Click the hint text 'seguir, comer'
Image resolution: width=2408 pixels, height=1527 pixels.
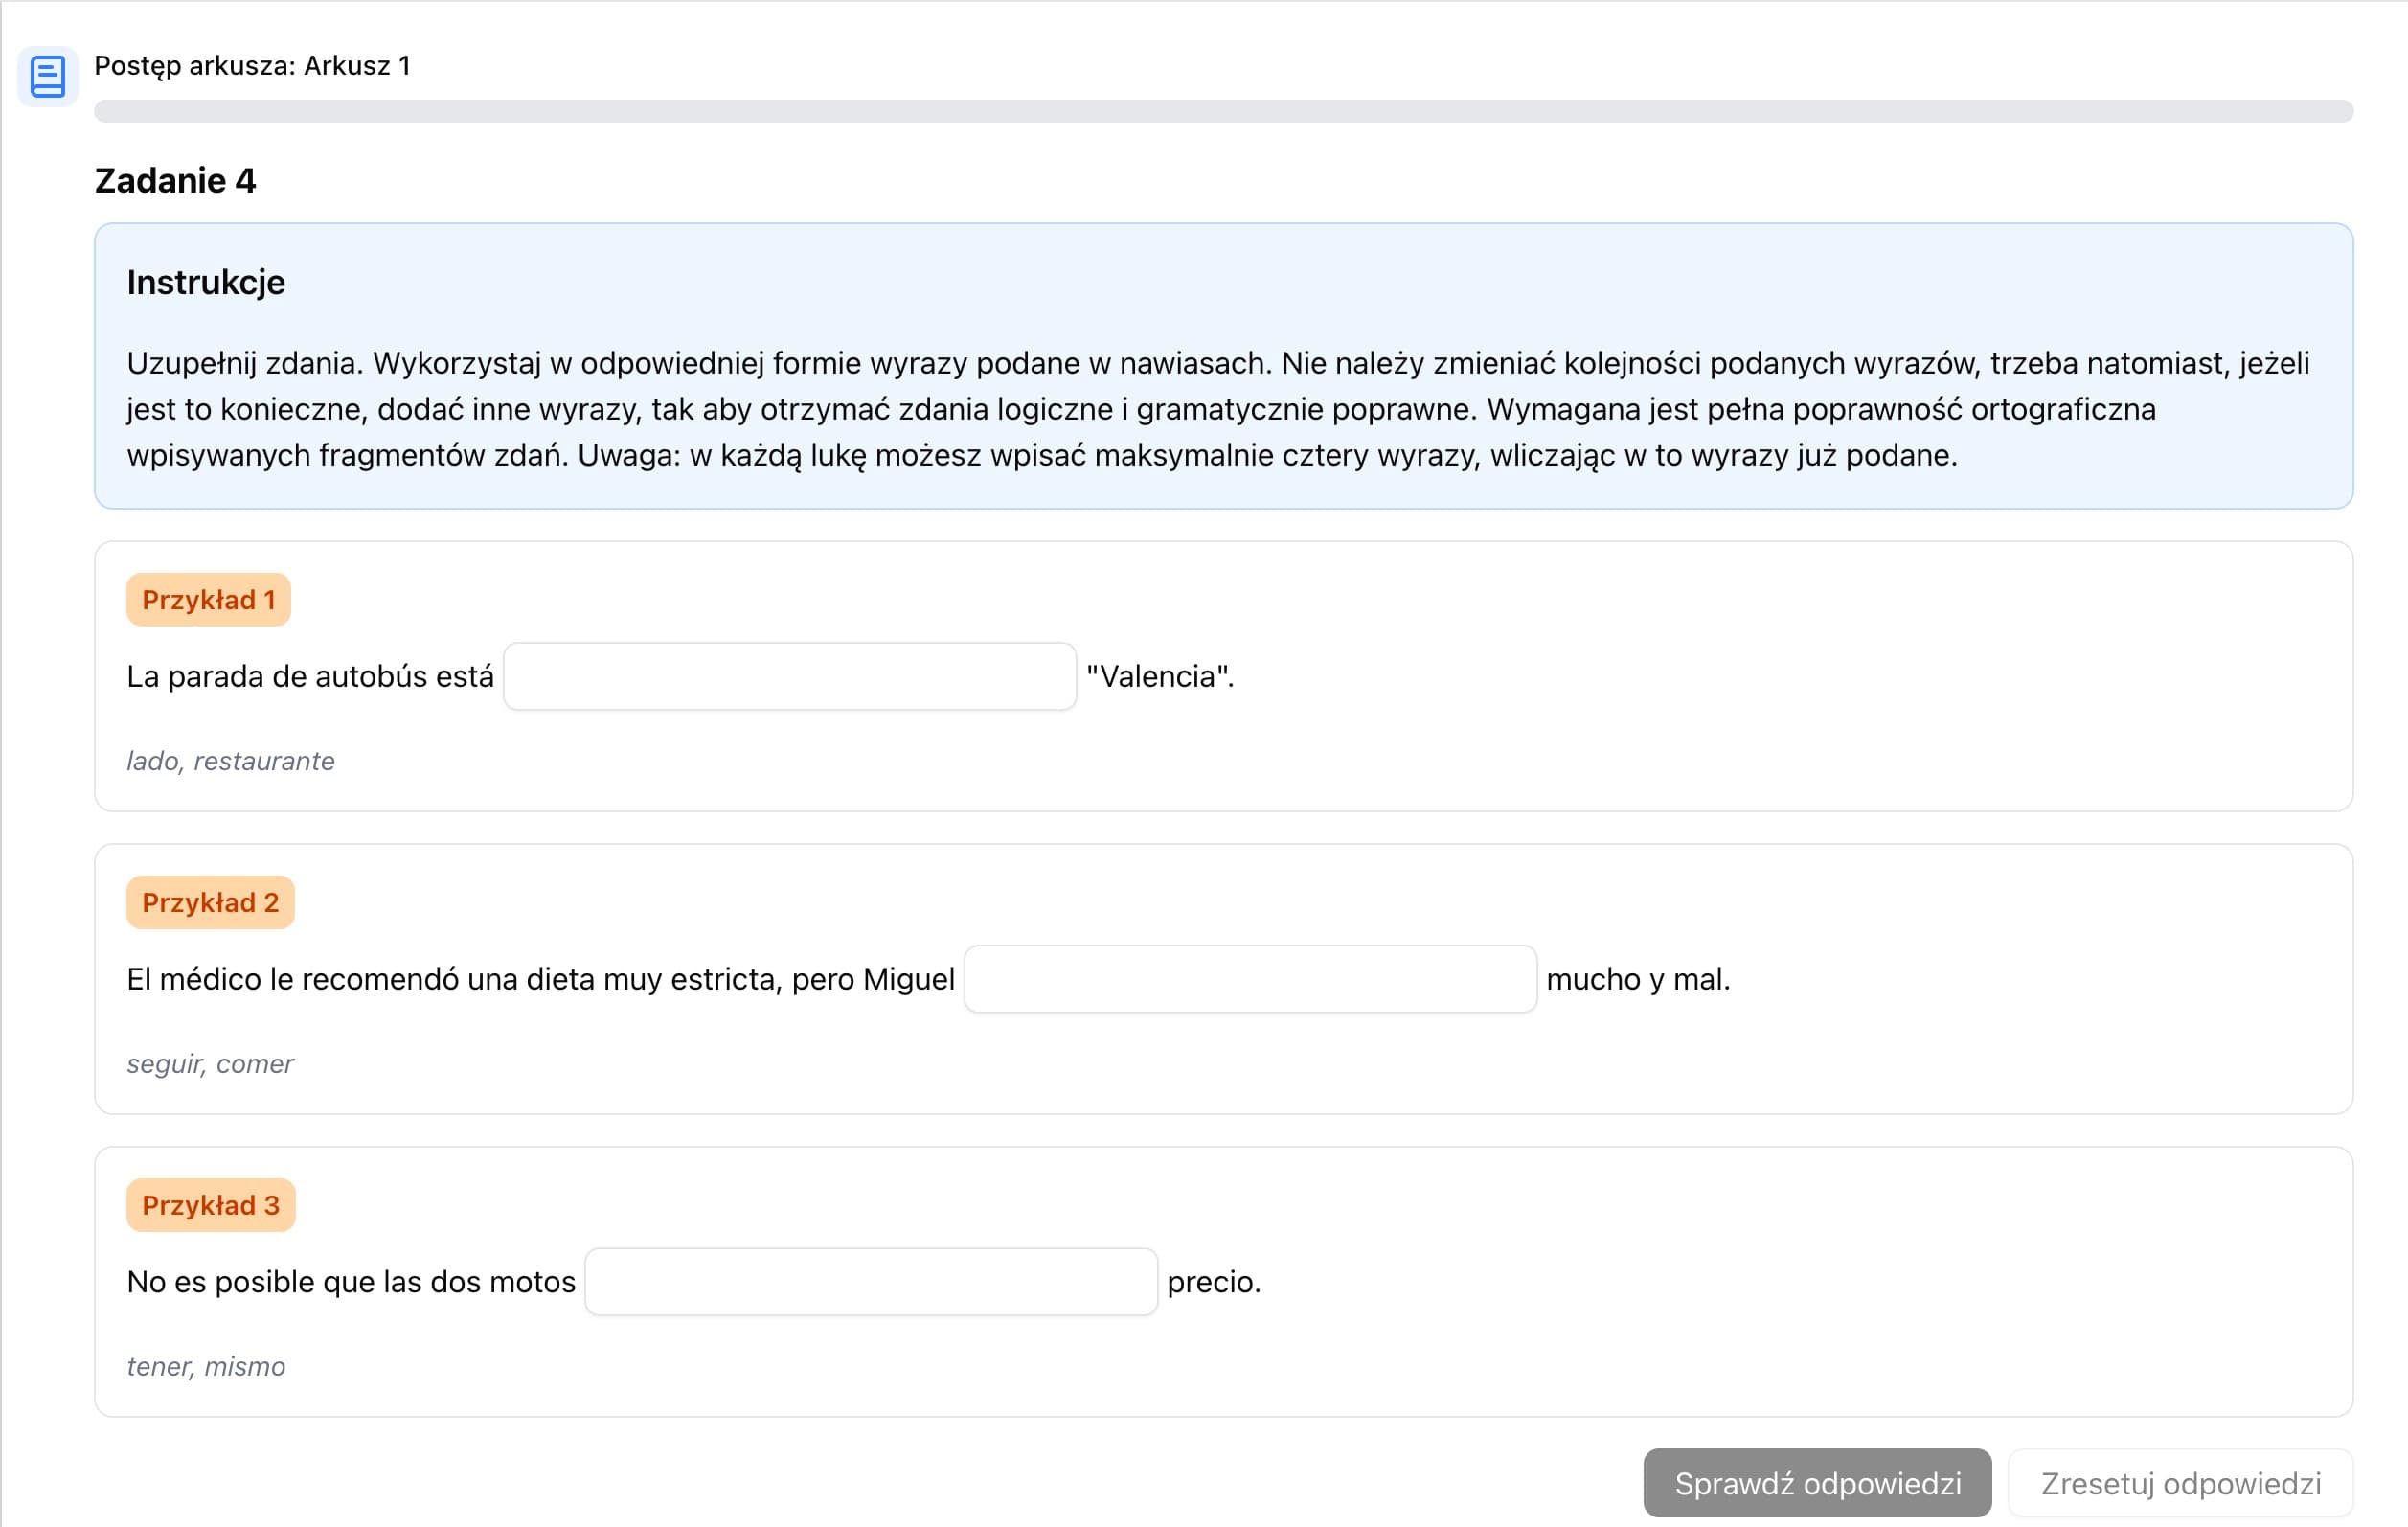click(x=210, y=1064)
